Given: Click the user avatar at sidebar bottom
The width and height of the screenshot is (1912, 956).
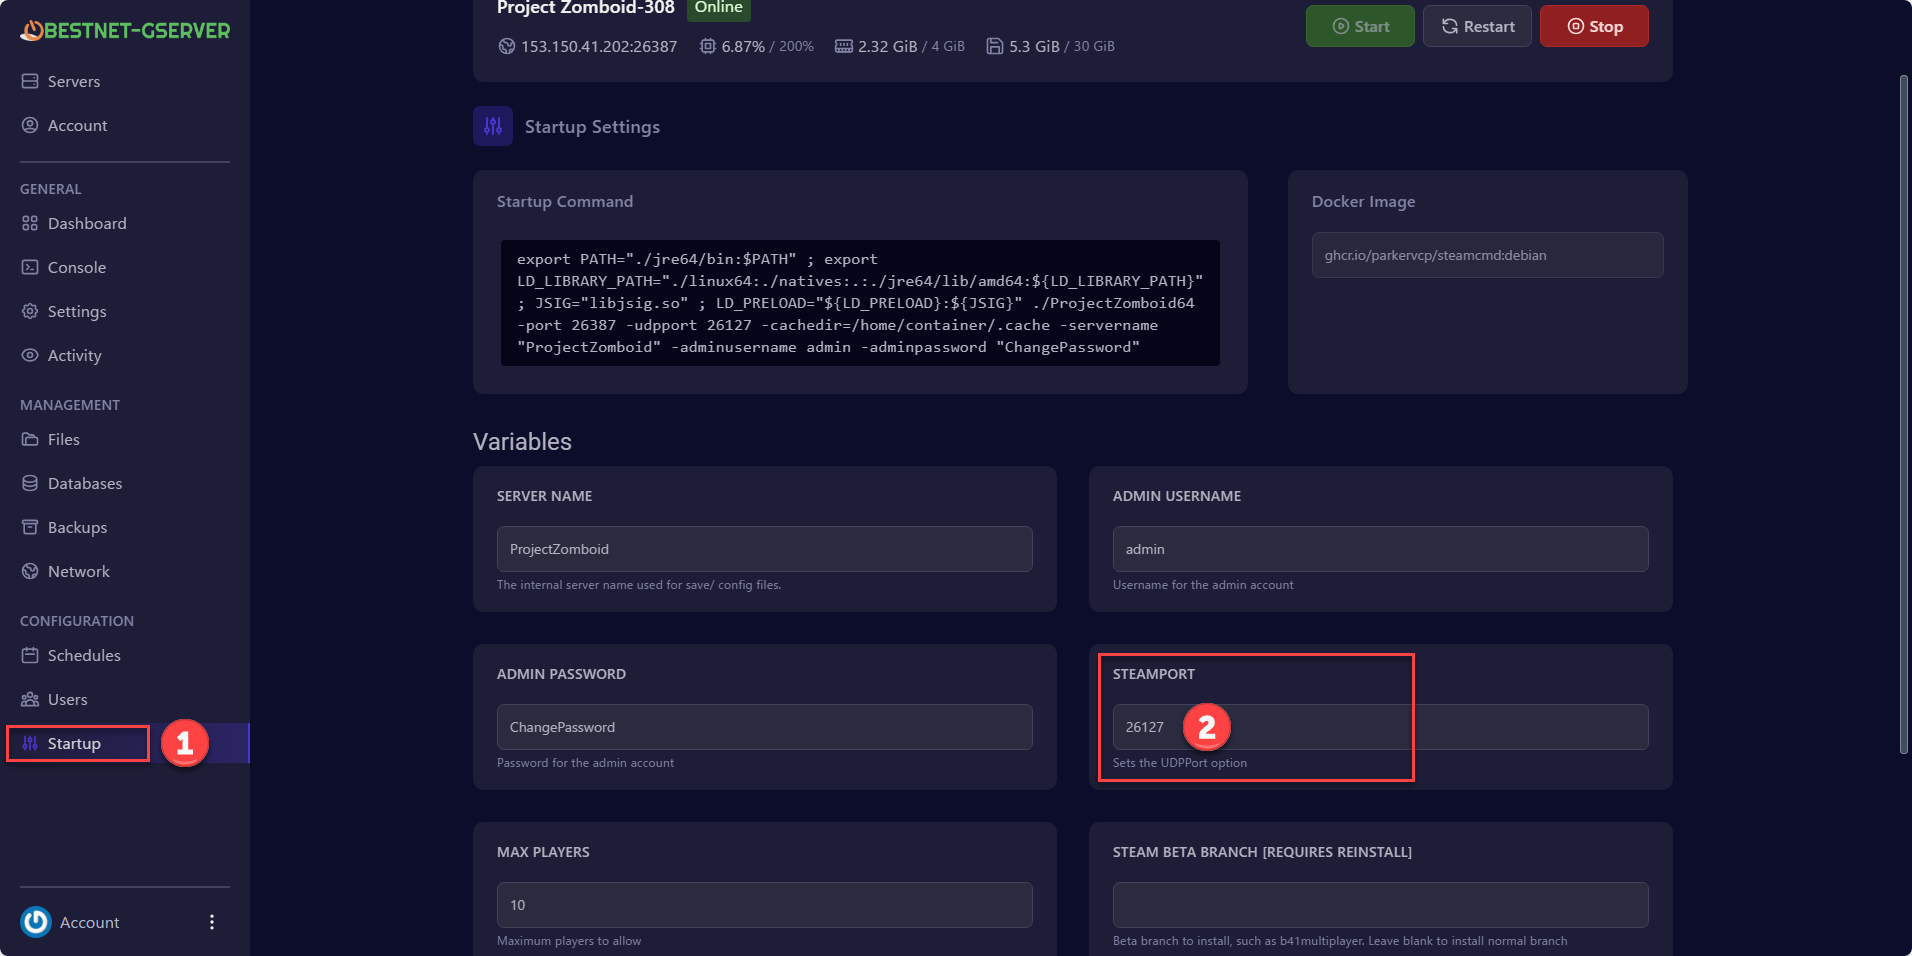Looking at the screenshot, I should 36,921.
